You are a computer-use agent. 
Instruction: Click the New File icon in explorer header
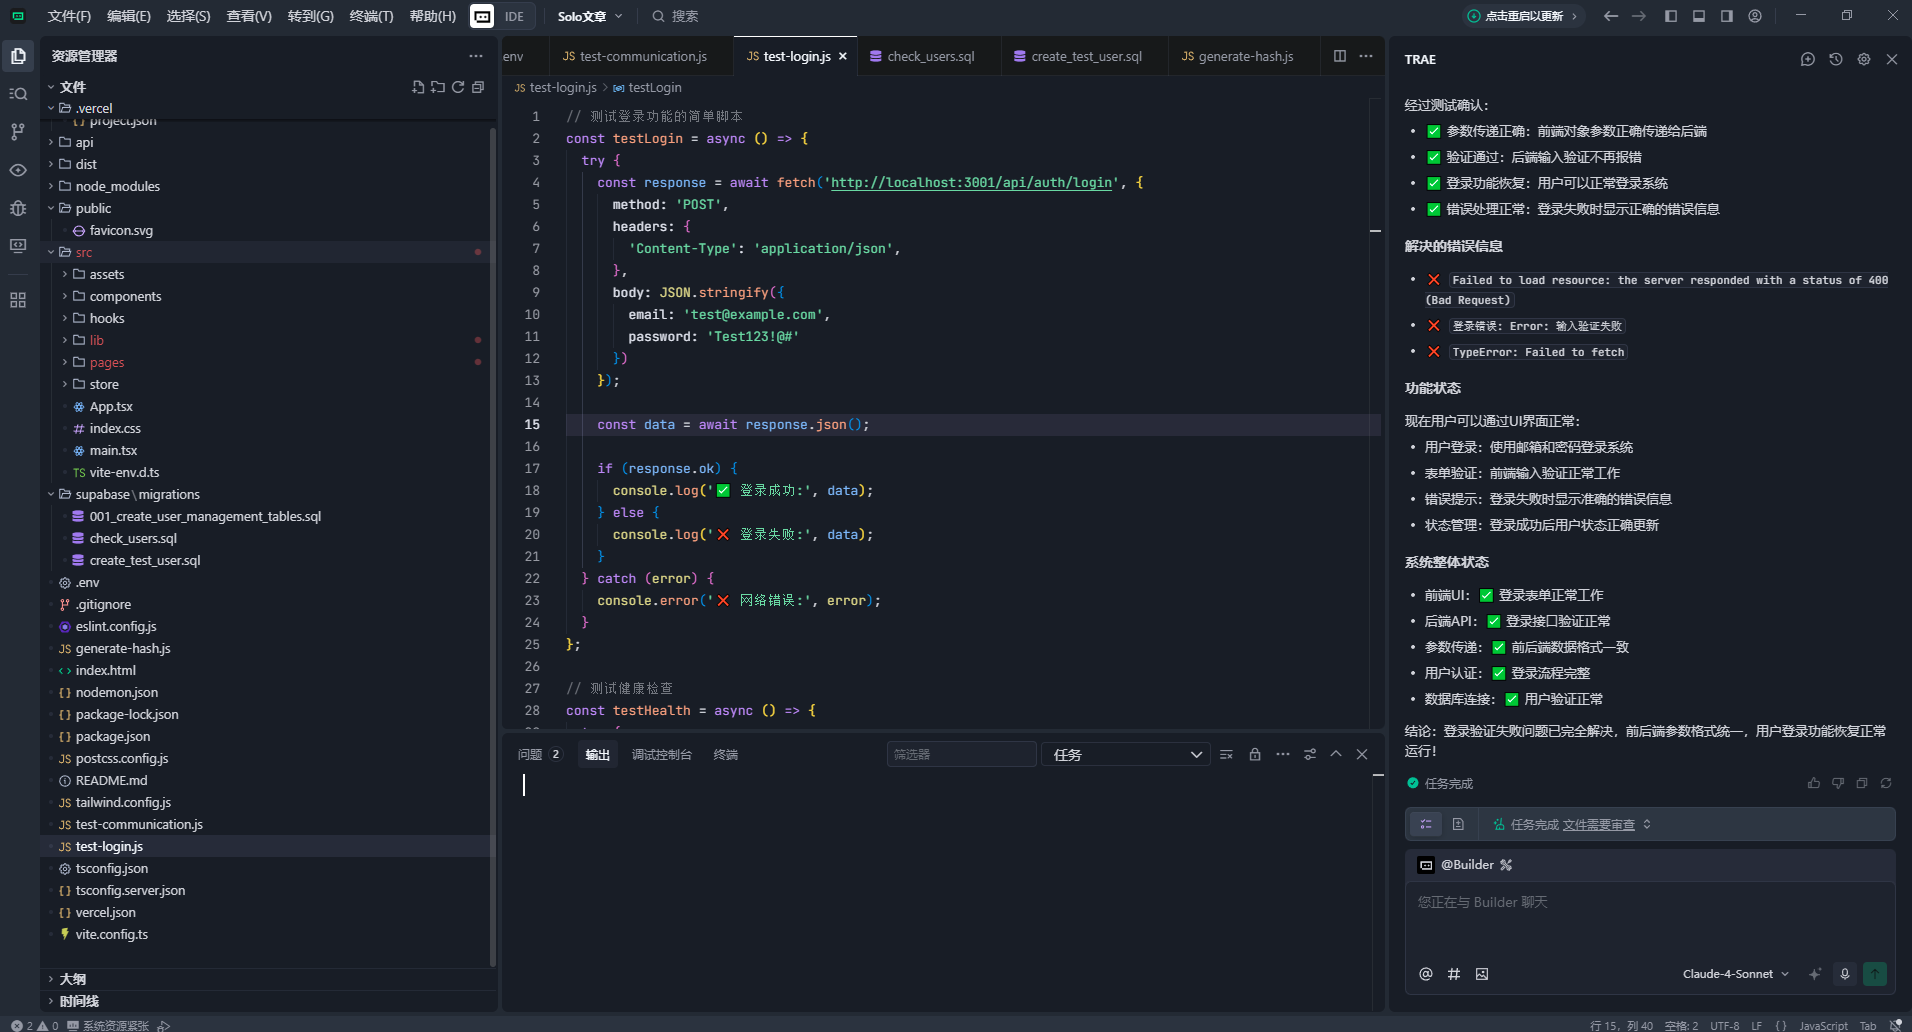coord(418,87)
